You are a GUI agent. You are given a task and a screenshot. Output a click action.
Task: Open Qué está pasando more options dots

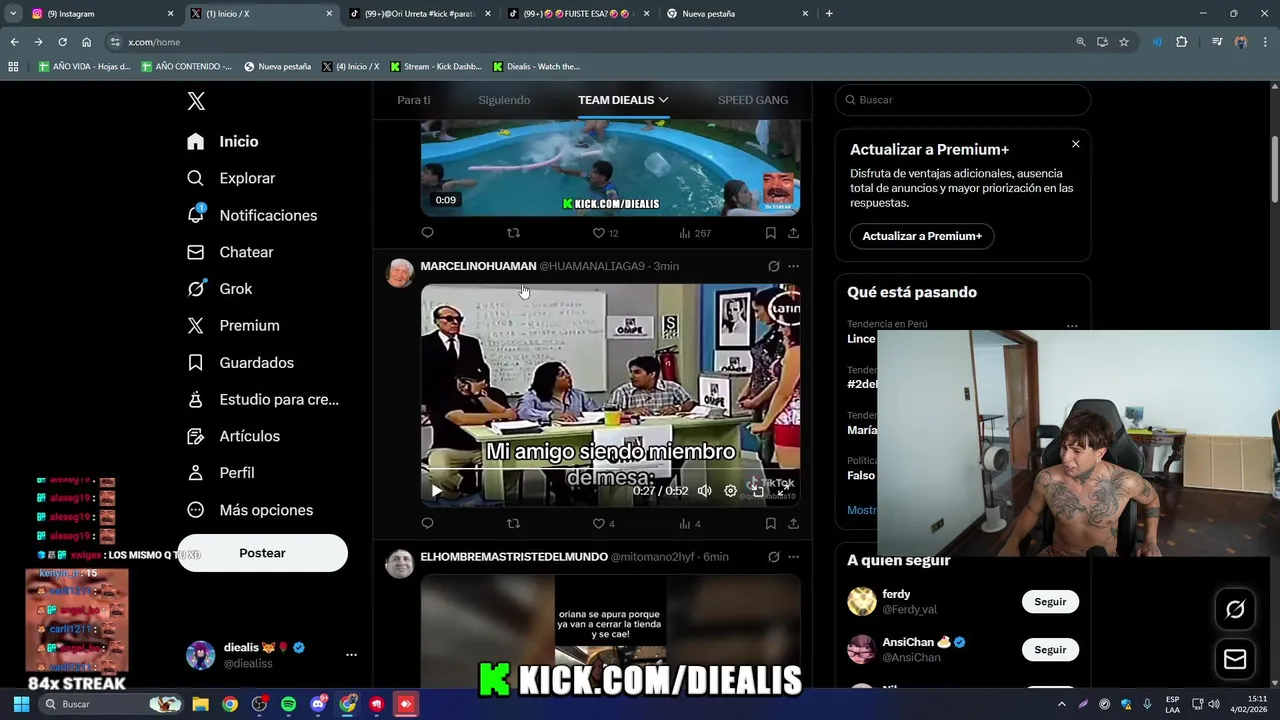[1072, 326]
